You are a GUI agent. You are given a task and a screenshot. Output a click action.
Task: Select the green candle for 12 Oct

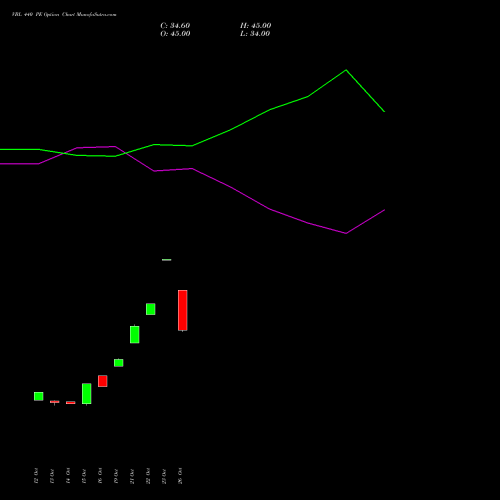pyautogui.click(x=39, y=396)
